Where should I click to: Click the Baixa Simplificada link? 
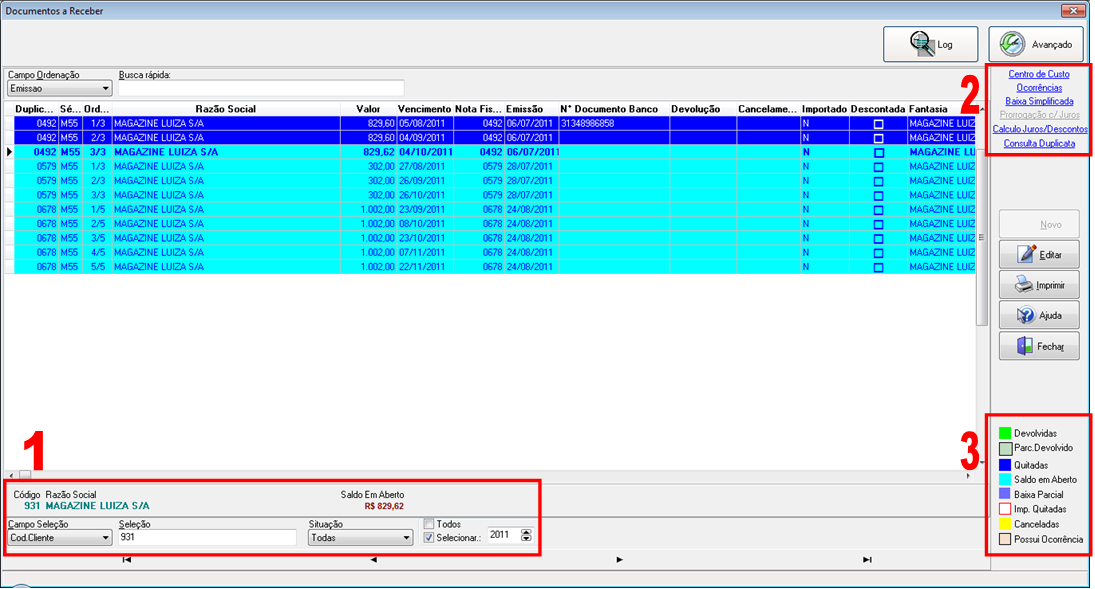tap(1039, 101)
